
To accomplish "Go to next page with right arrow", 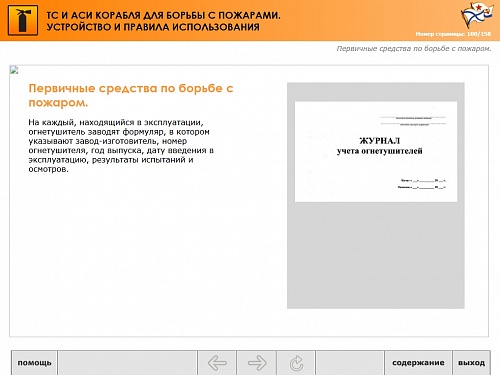I will 257,363.
